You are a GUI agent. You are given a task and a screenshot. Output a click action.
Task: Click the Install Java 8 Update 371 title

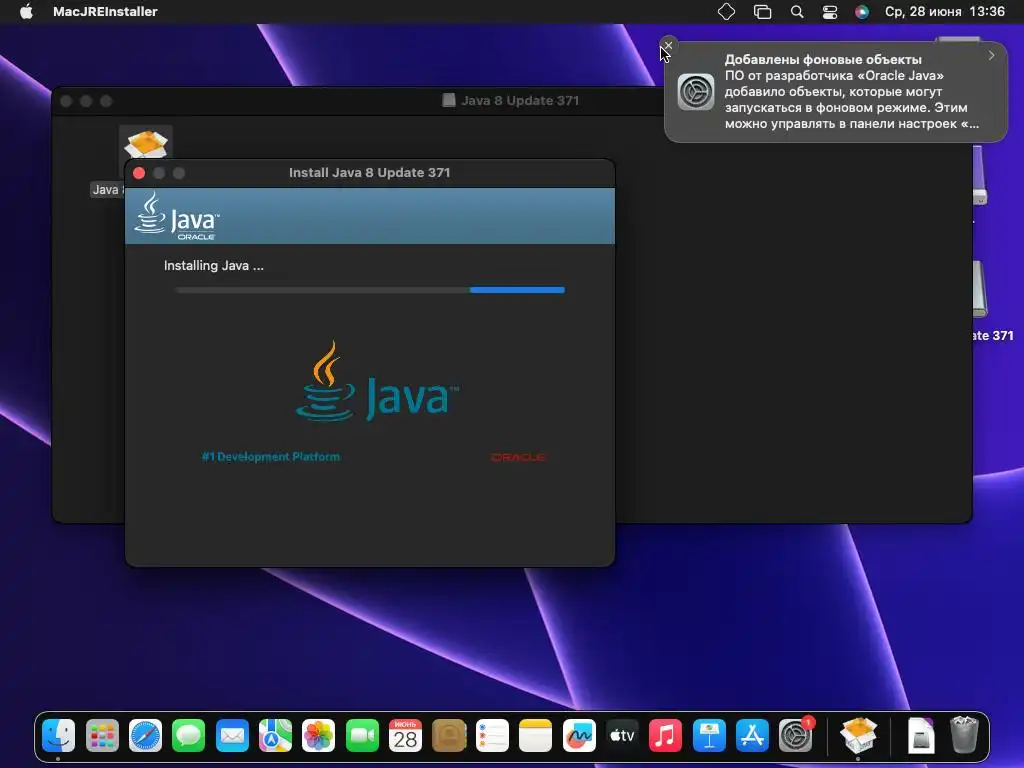click(370, 172)
